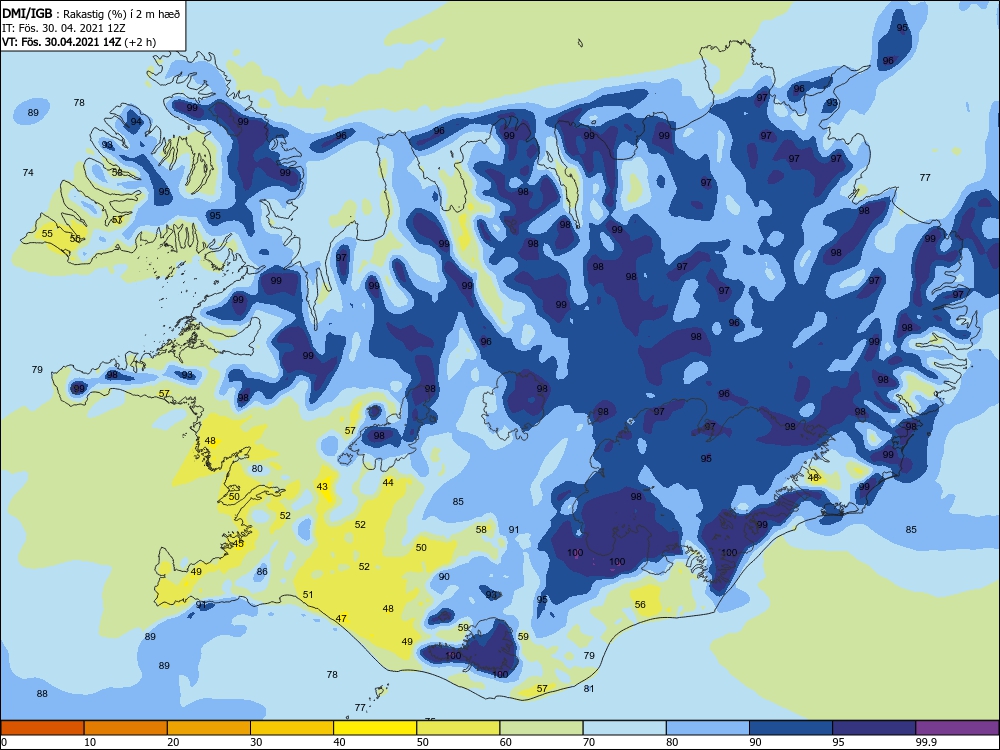The image size is (1000, 750).
Task: Click the humidity value 94 in the Westfjords
Action: 136,122
